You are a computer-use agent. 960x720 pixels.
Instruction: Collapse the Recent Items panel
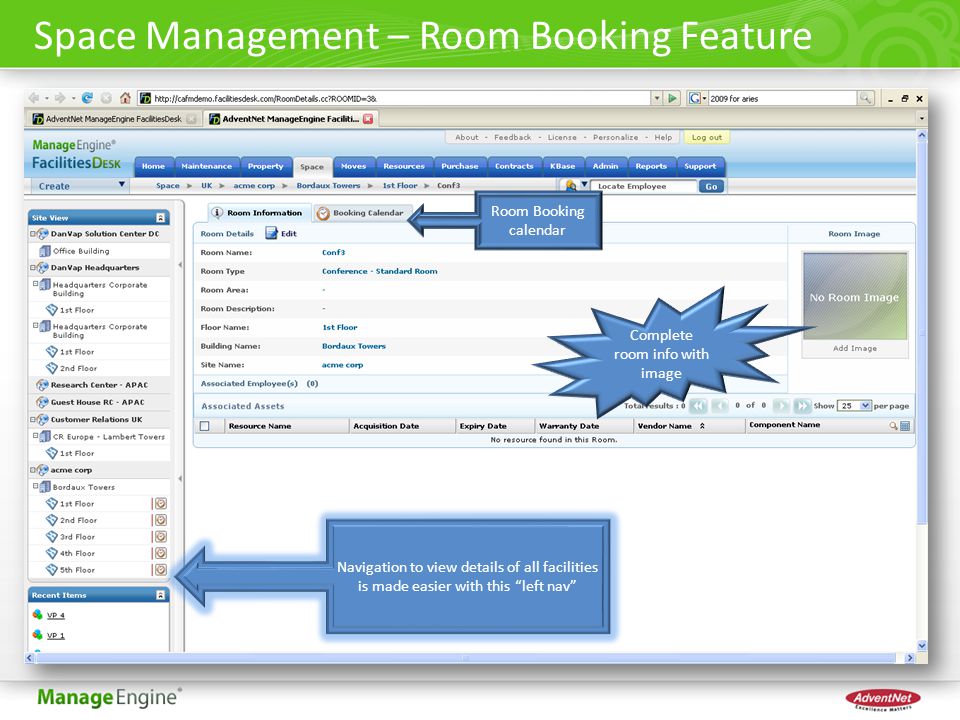pyautogui.click(x=160, y=594)
